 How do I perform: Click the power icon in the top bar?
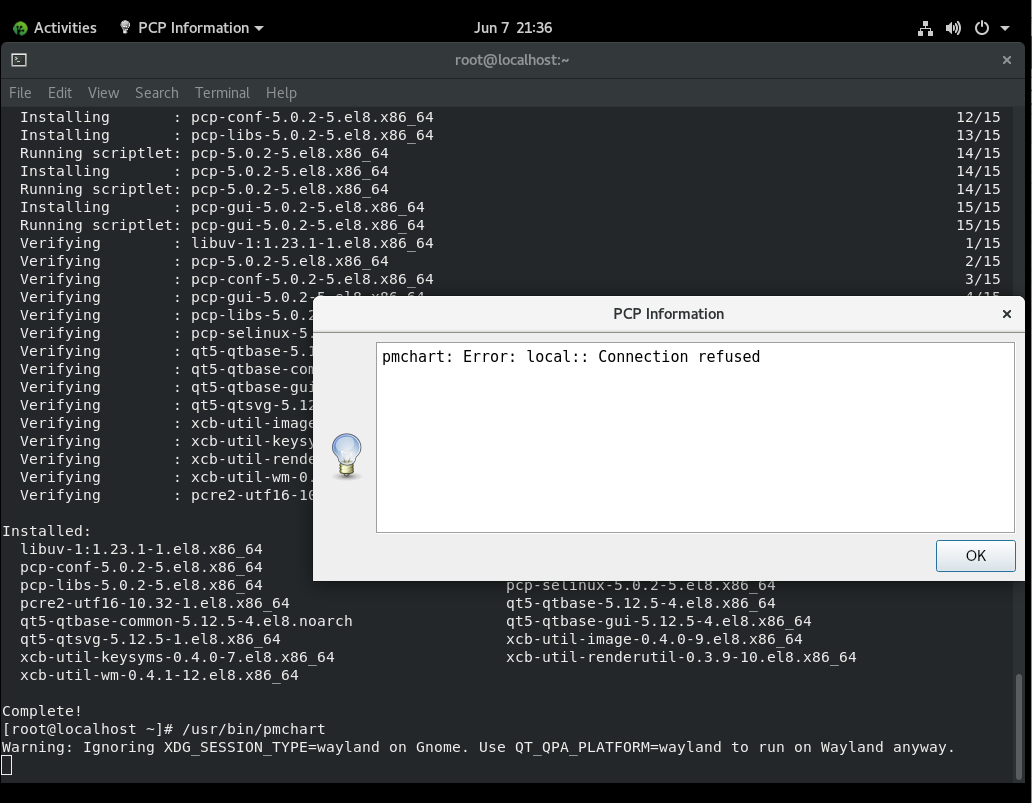[981, 28]
